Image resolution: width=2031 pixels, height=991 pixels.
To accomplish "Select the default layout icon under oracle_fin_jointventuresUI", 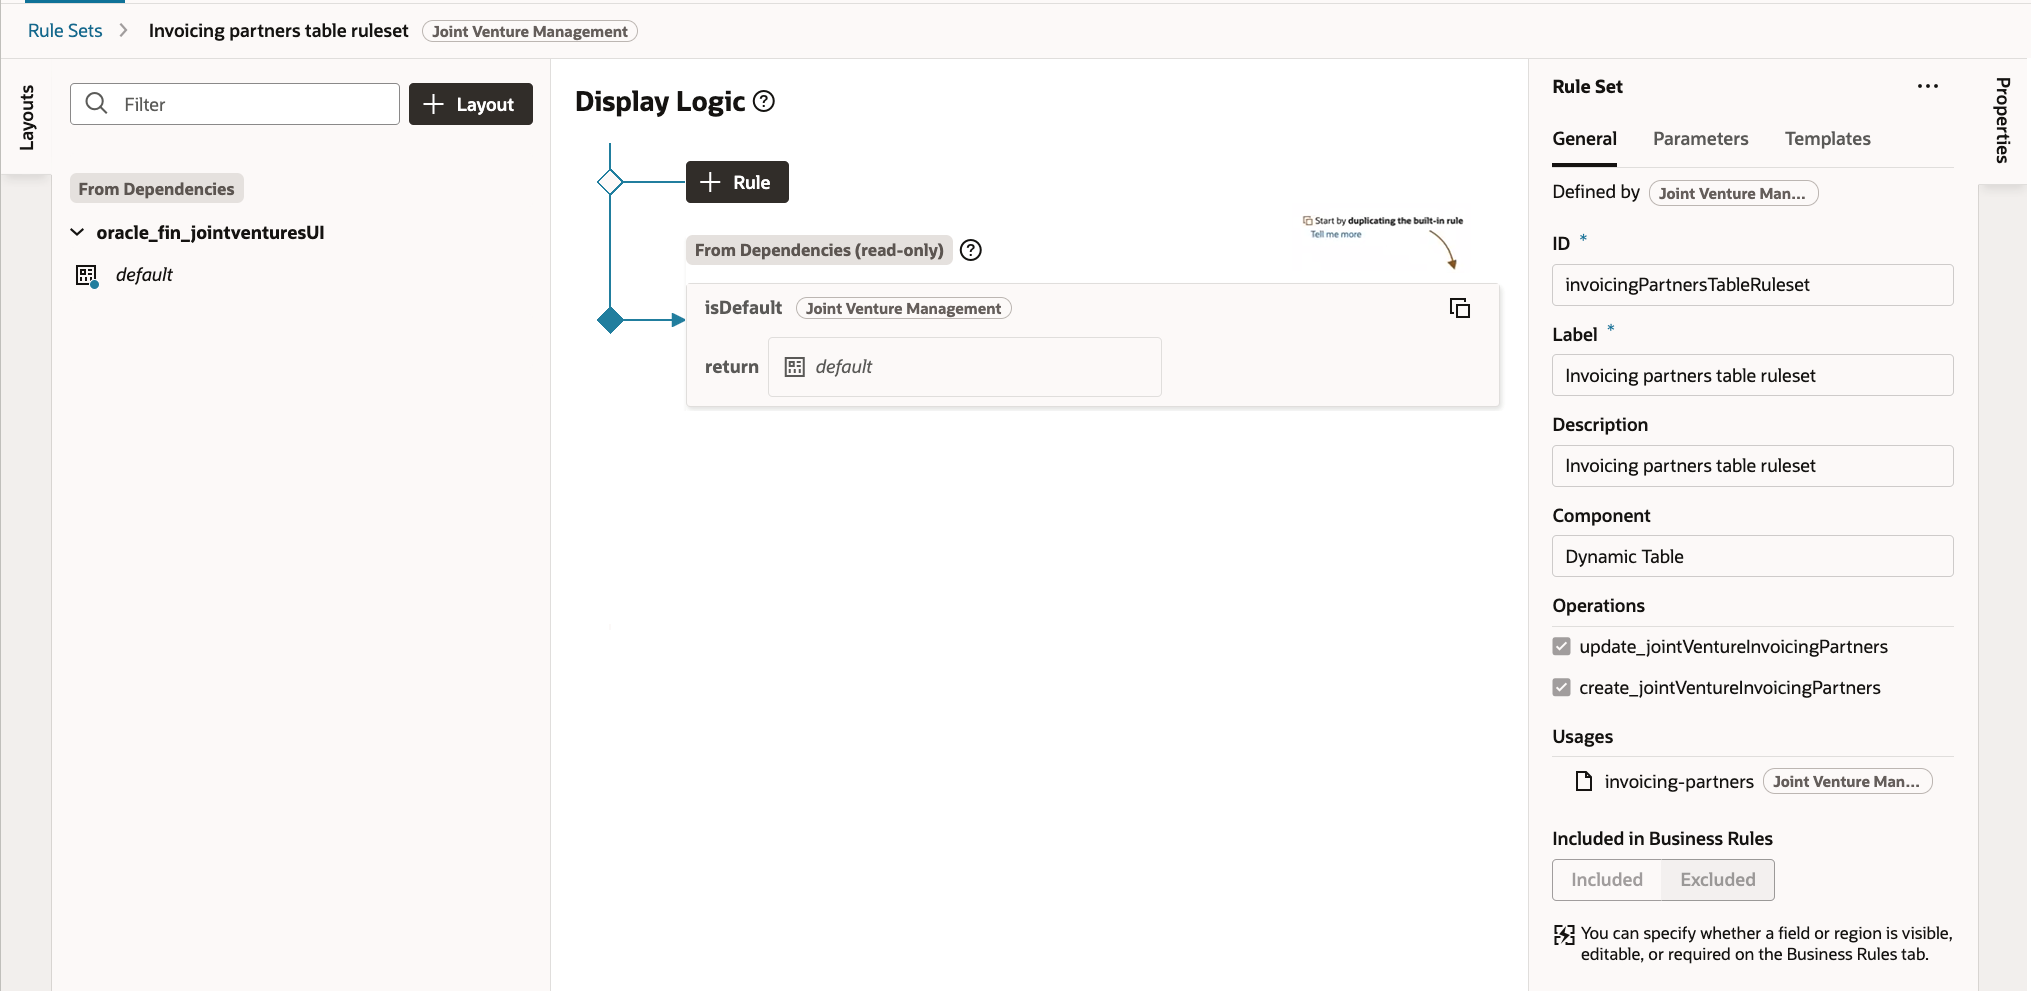I will (x=87, y=274).
